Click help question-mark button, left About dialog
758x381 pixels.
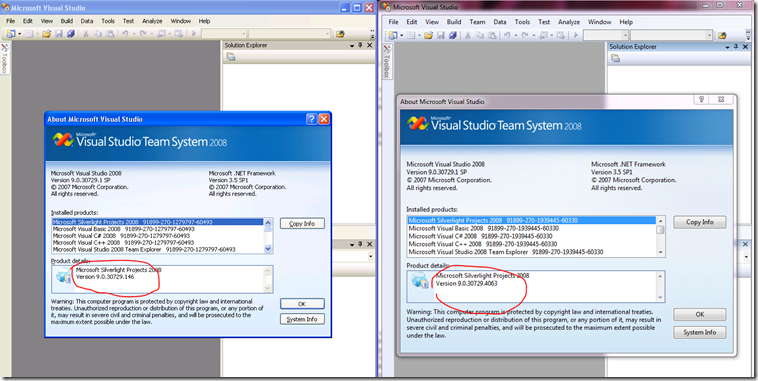[x=312, y=119]
